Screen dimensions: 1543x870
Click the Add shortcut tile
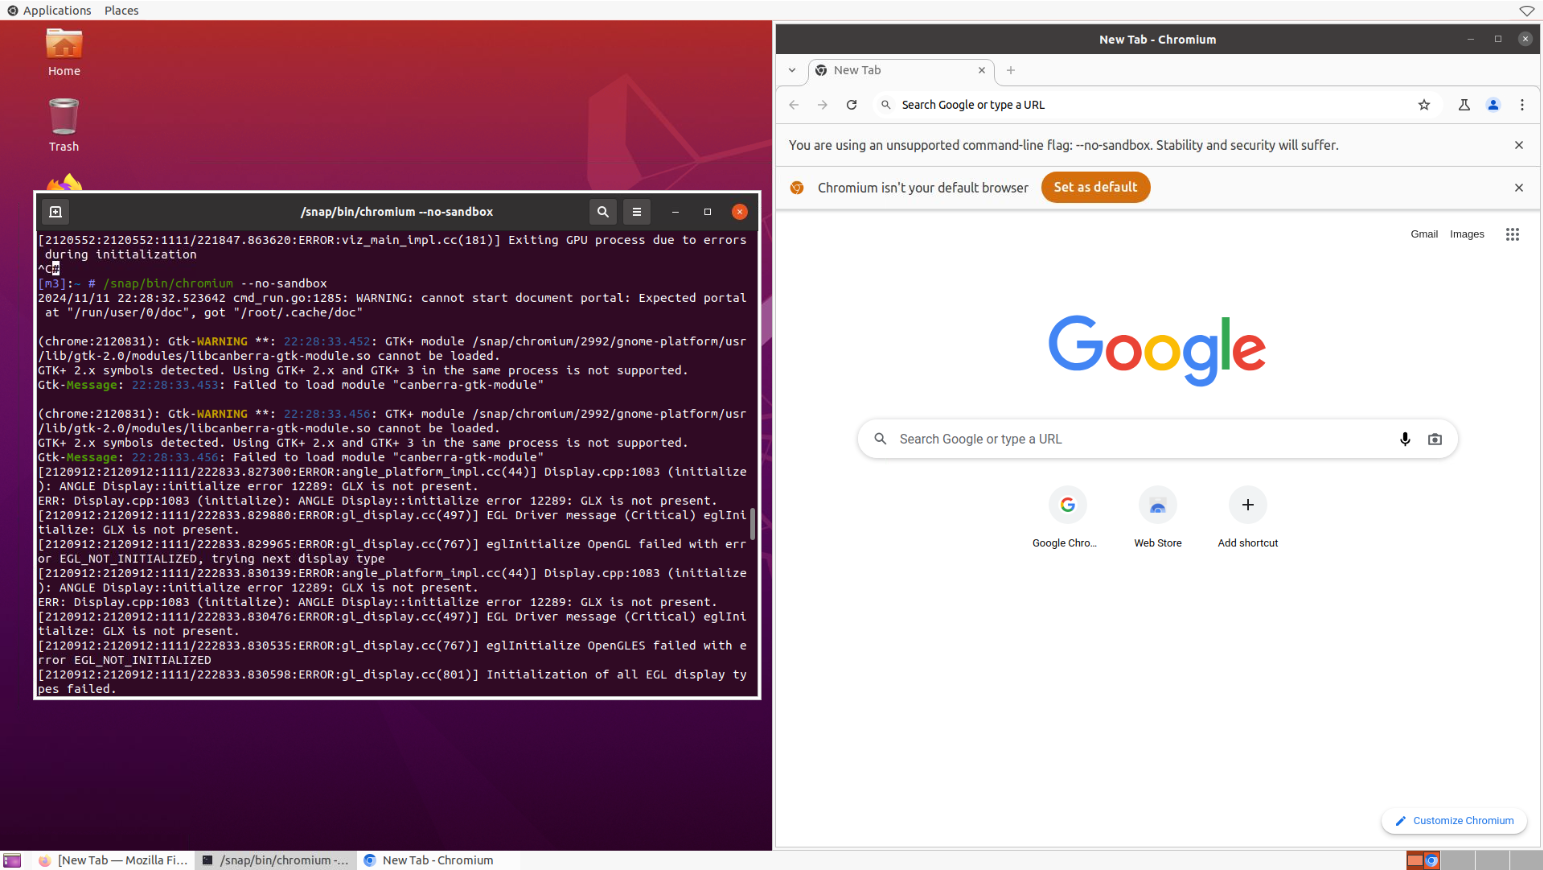click(1247, 517)
